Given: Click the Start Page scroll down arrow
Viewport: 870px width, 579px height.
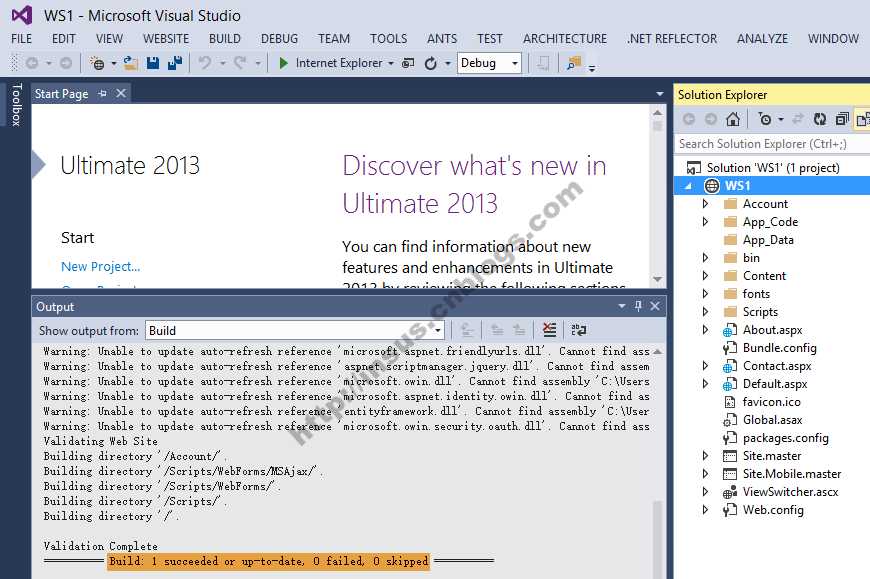Looking at the screenshot, I should coord(658,279).
